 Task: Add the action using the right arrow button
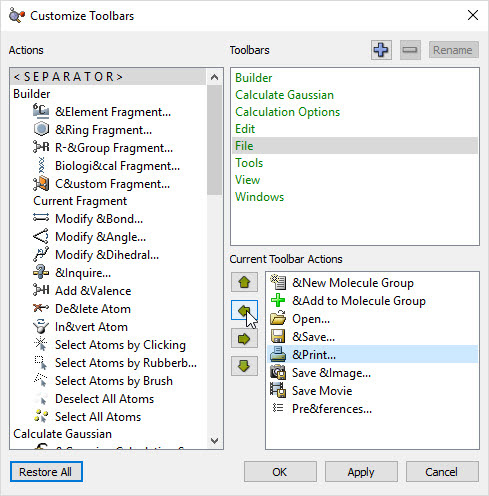coord(244,339)
